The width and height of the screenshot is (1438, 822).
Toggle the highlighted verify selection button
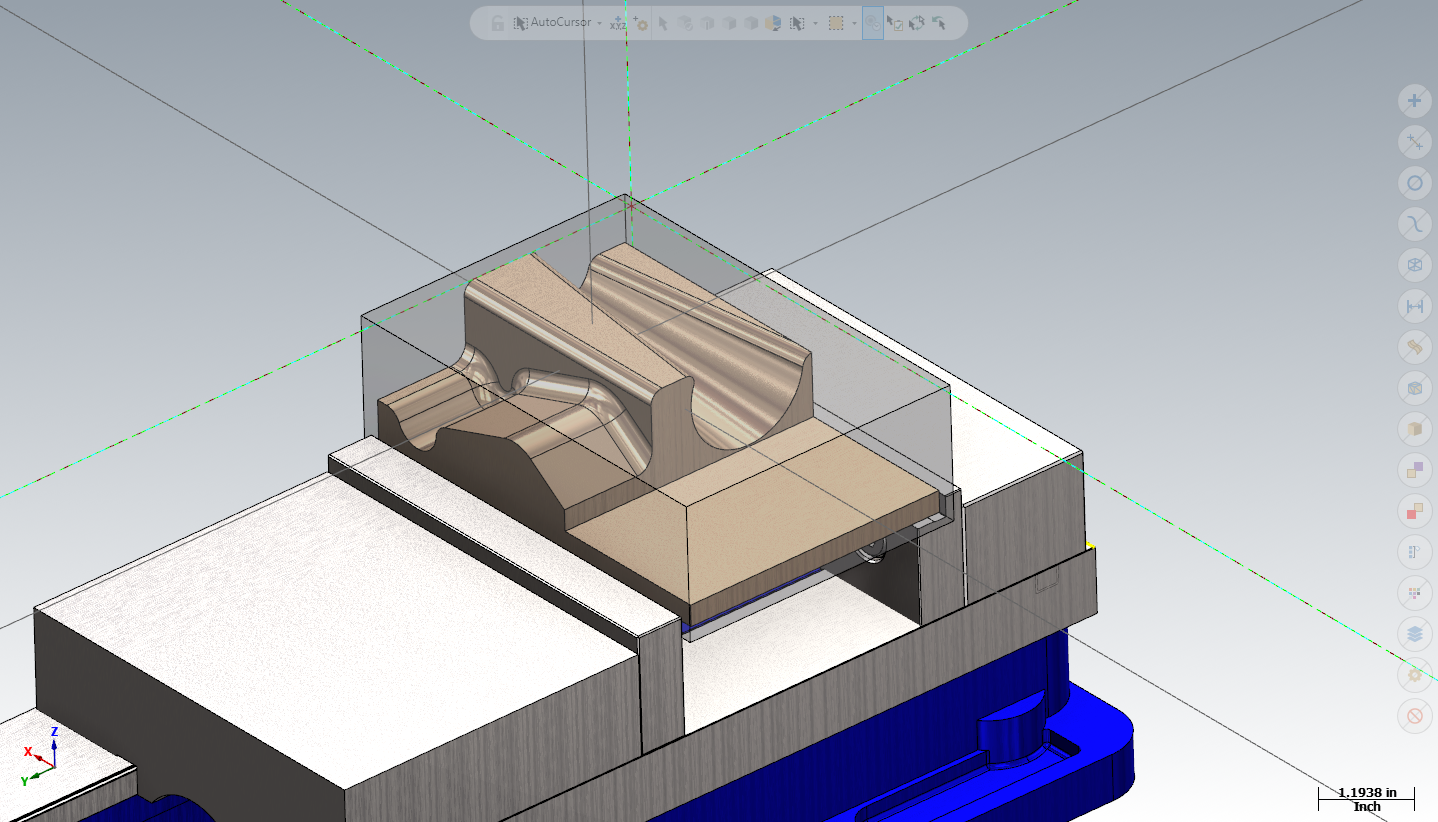tap(873, 23)
